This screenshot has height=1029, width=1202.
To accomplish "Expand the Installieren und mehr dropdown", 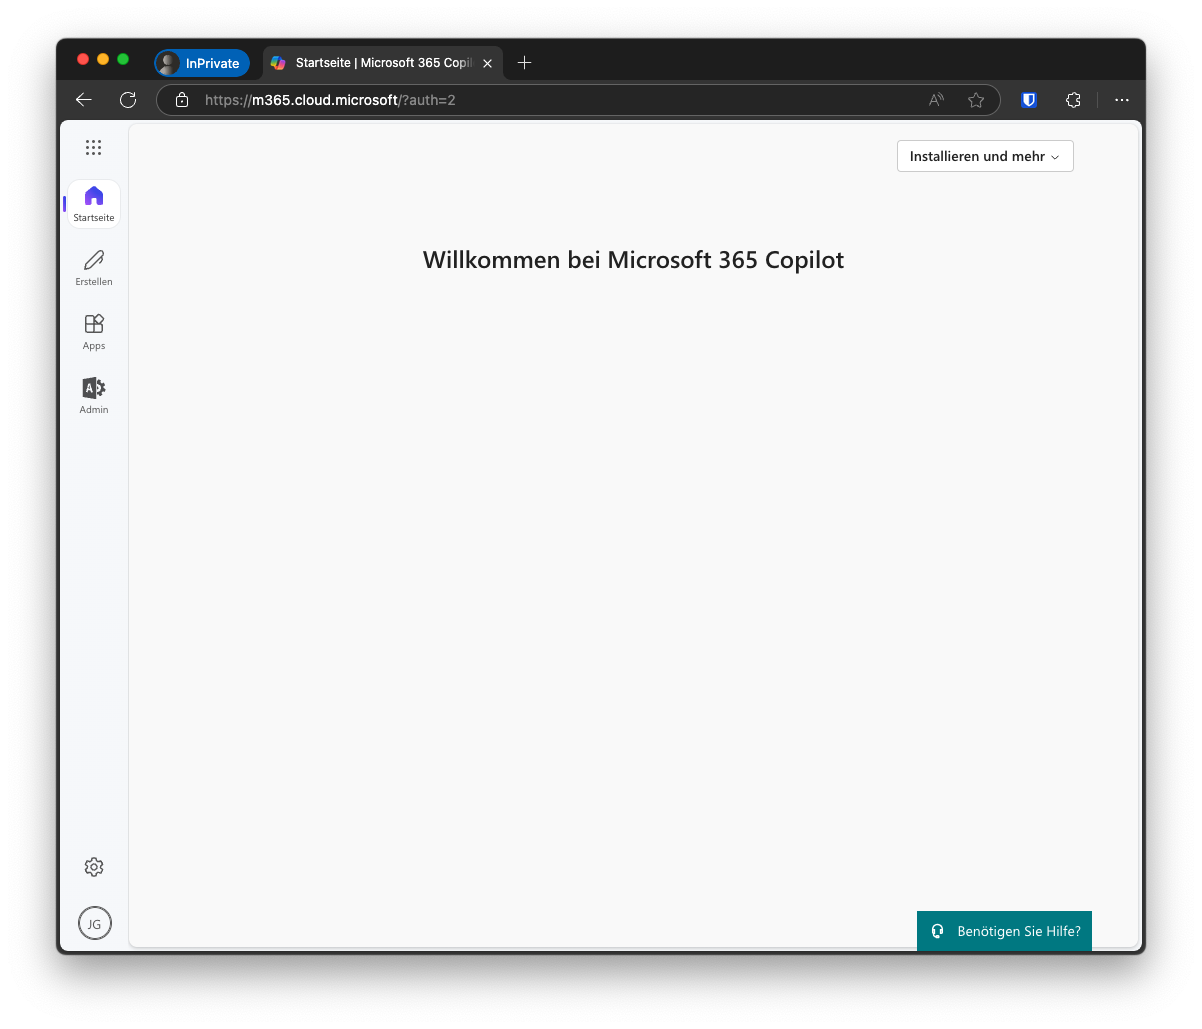I will coord(985,156).
